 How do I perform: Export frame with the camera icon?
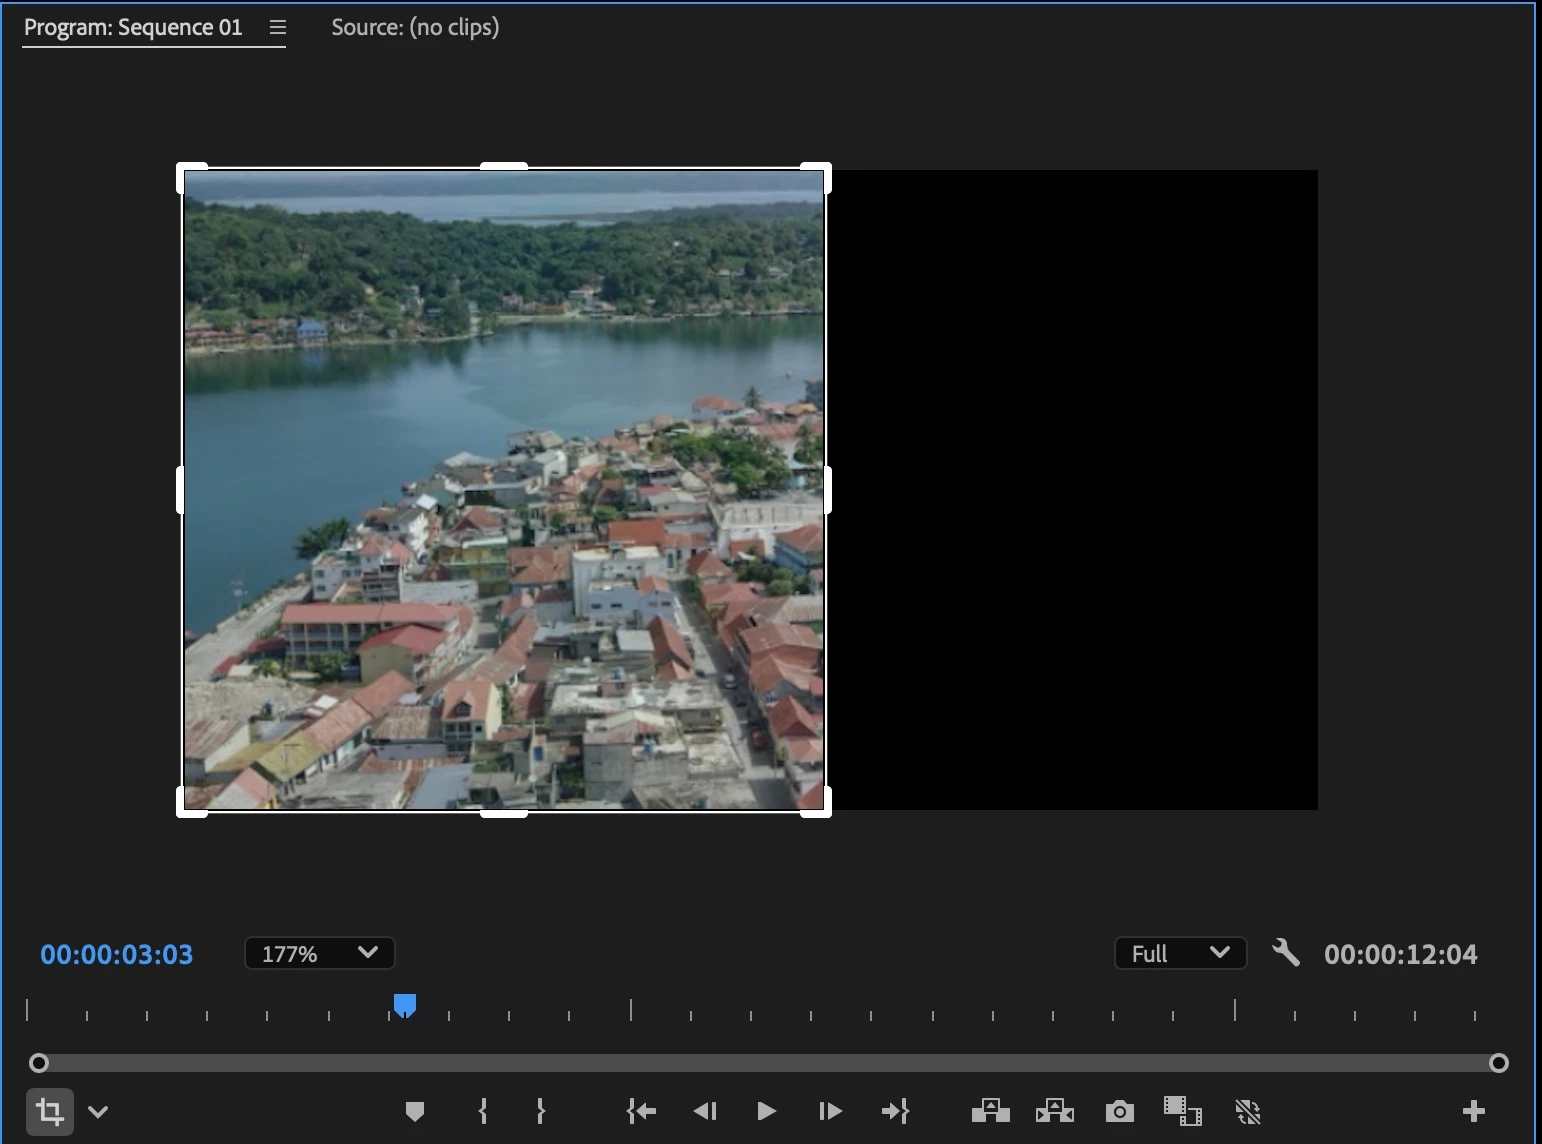(x=1119, y=1112)
